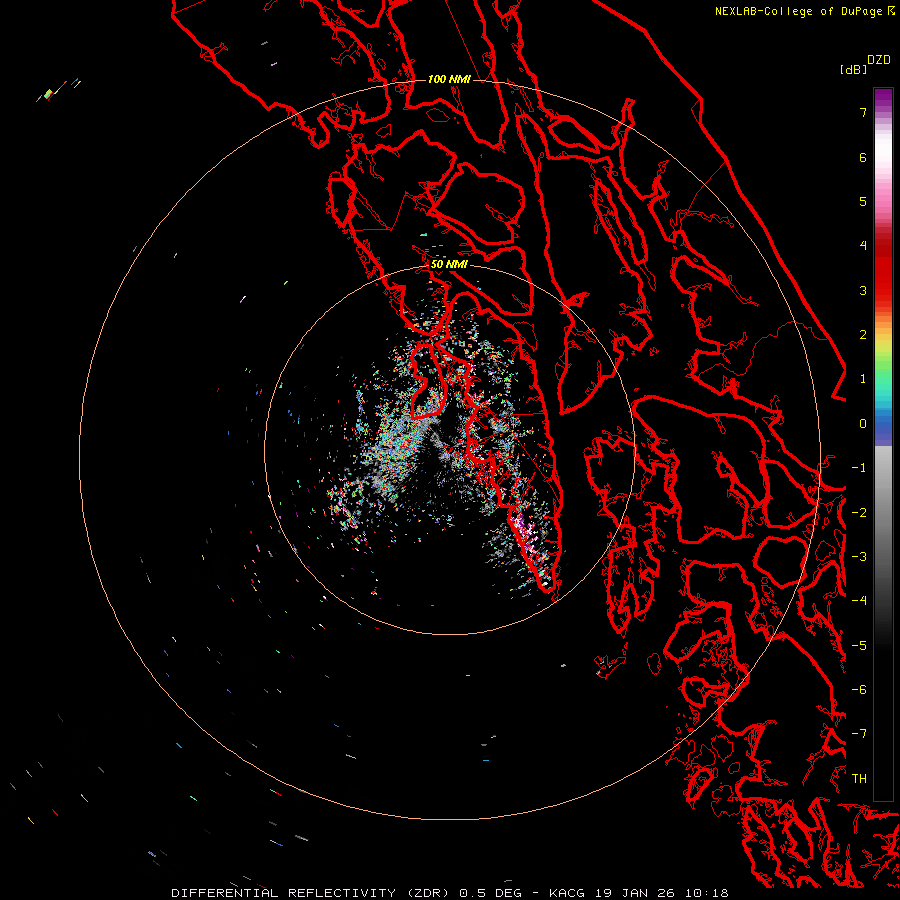Click the 4 dB tick label

863,246
